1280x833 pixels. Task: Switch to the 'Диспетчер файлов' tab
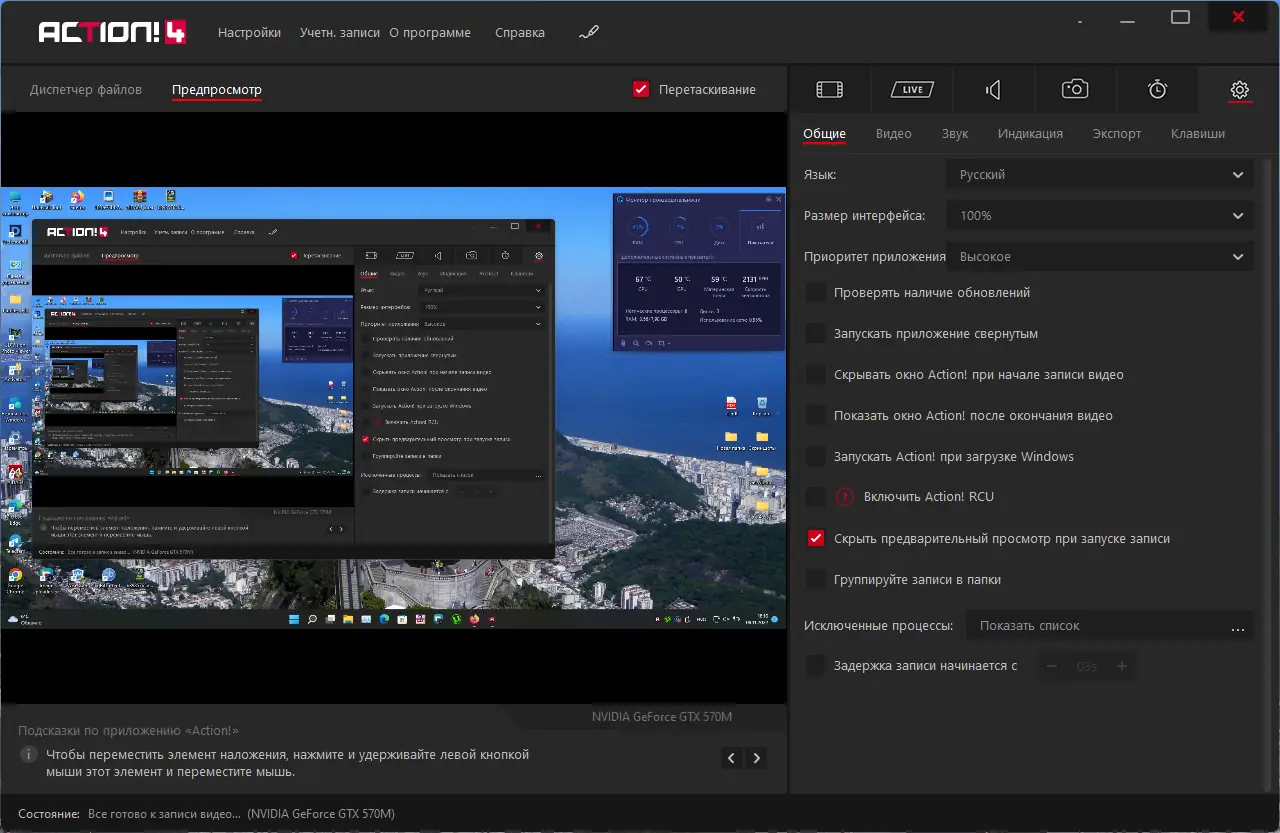[86, 90]
